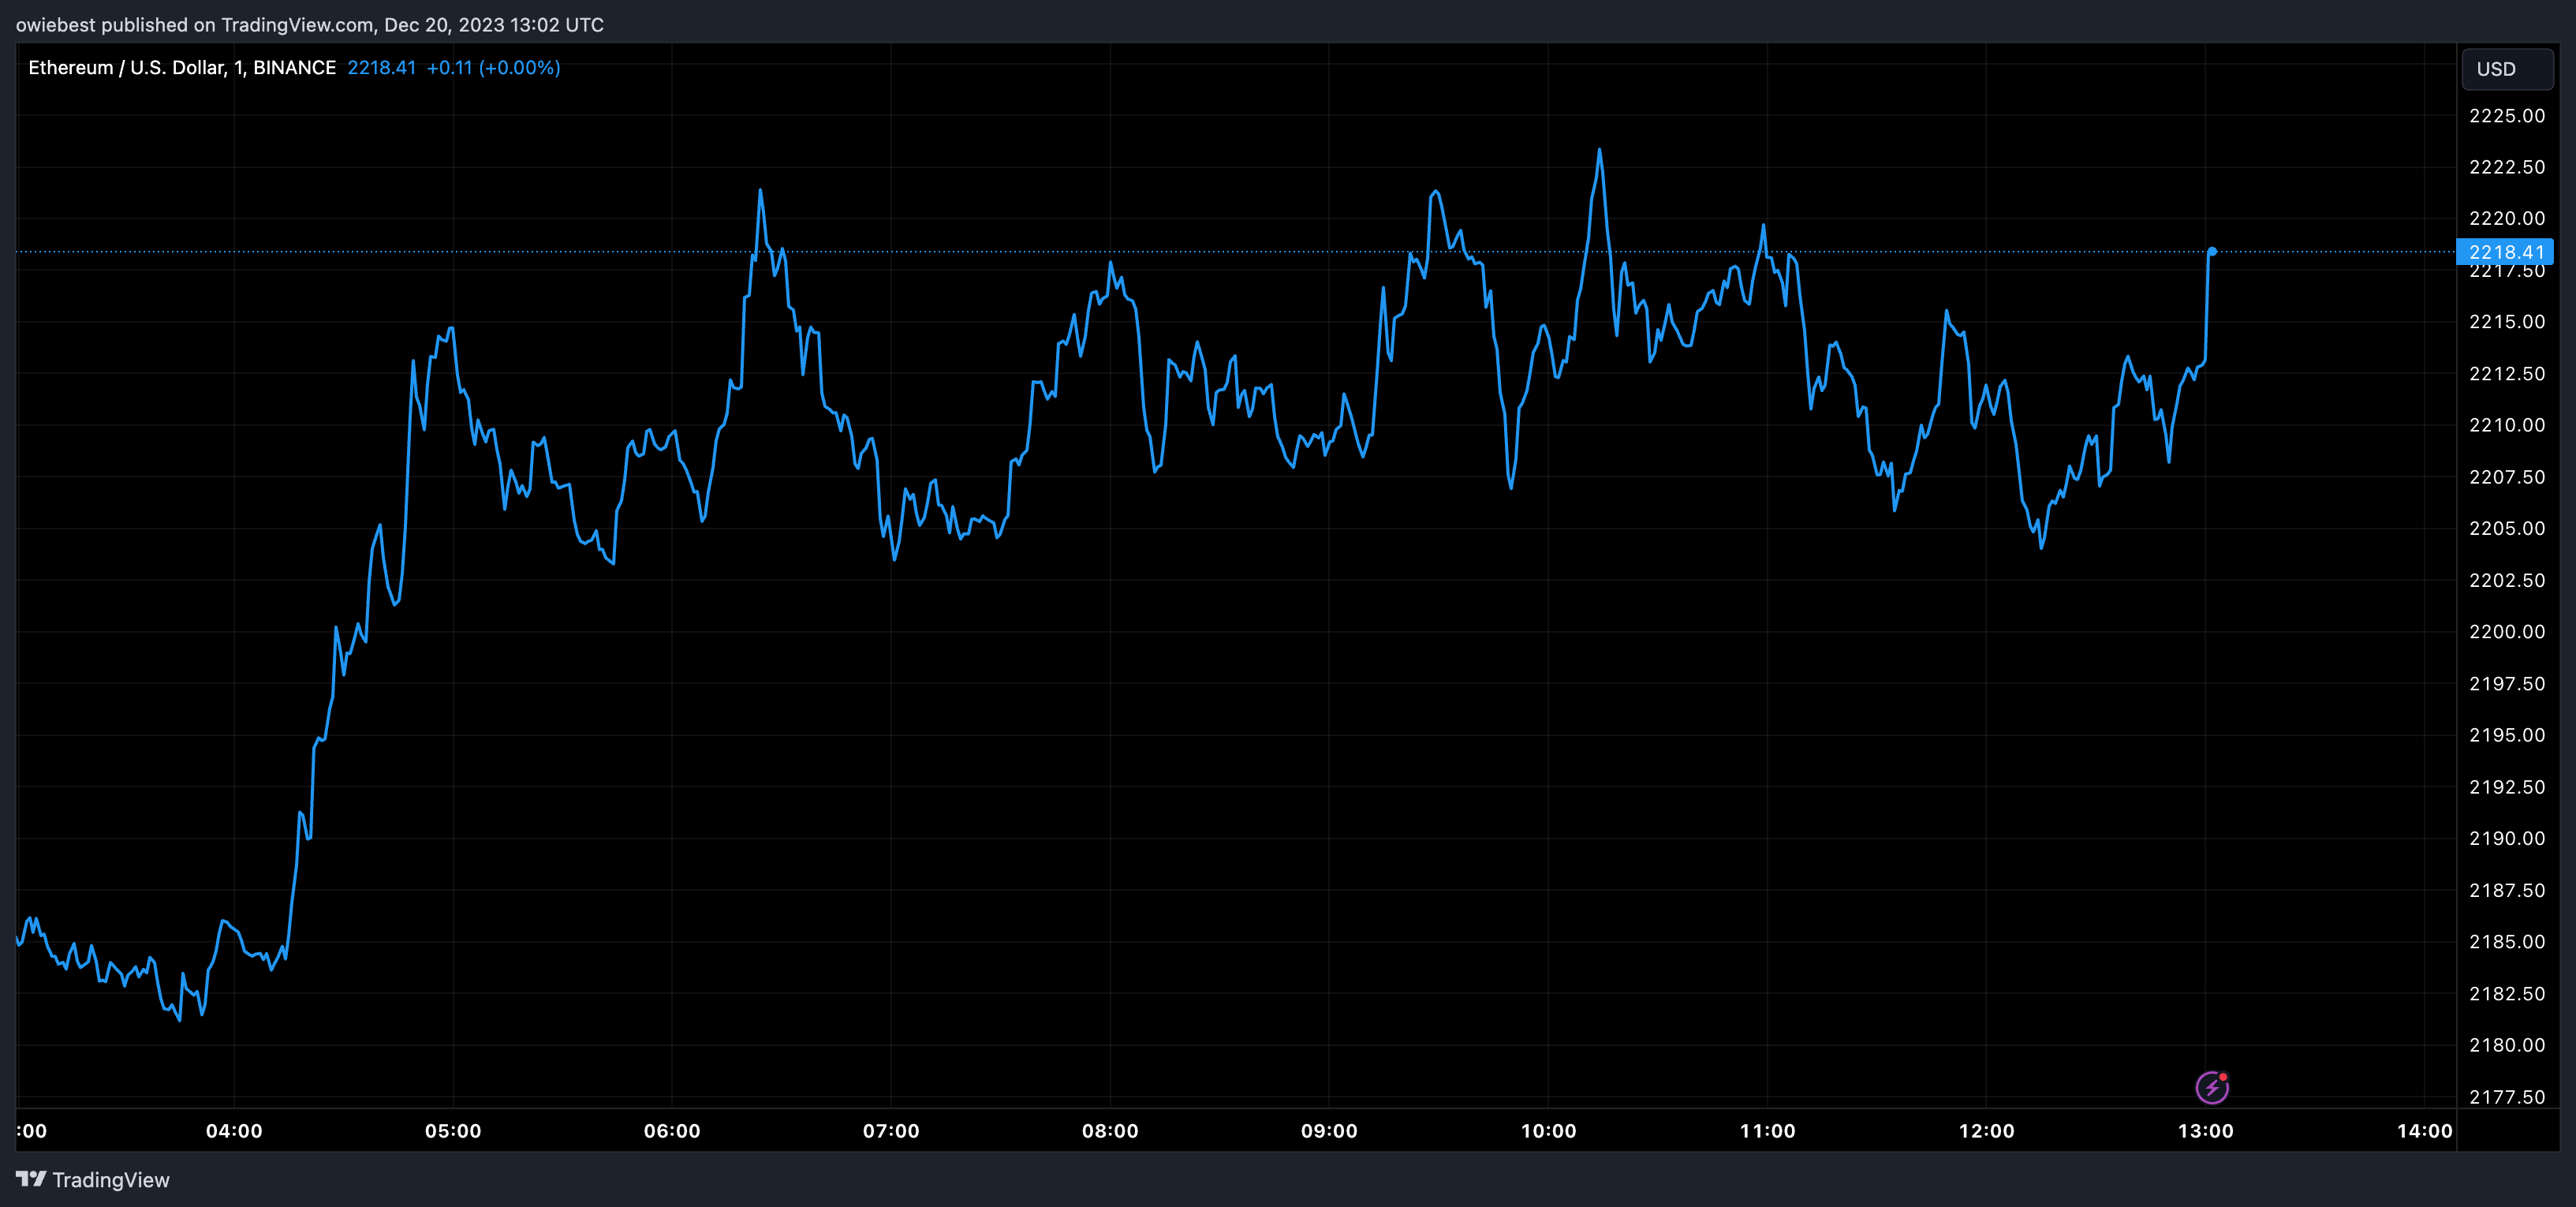Viewport: 2576px width, 1207px height.
Task: Click the last price dot at the line's end
Action: [2212, 251]
